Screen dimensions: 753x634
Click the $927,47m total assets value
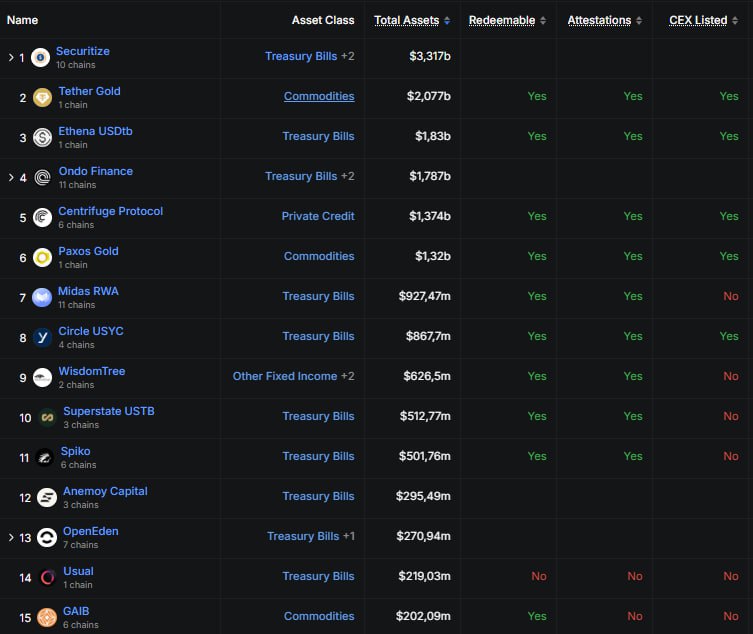point(425,296)
